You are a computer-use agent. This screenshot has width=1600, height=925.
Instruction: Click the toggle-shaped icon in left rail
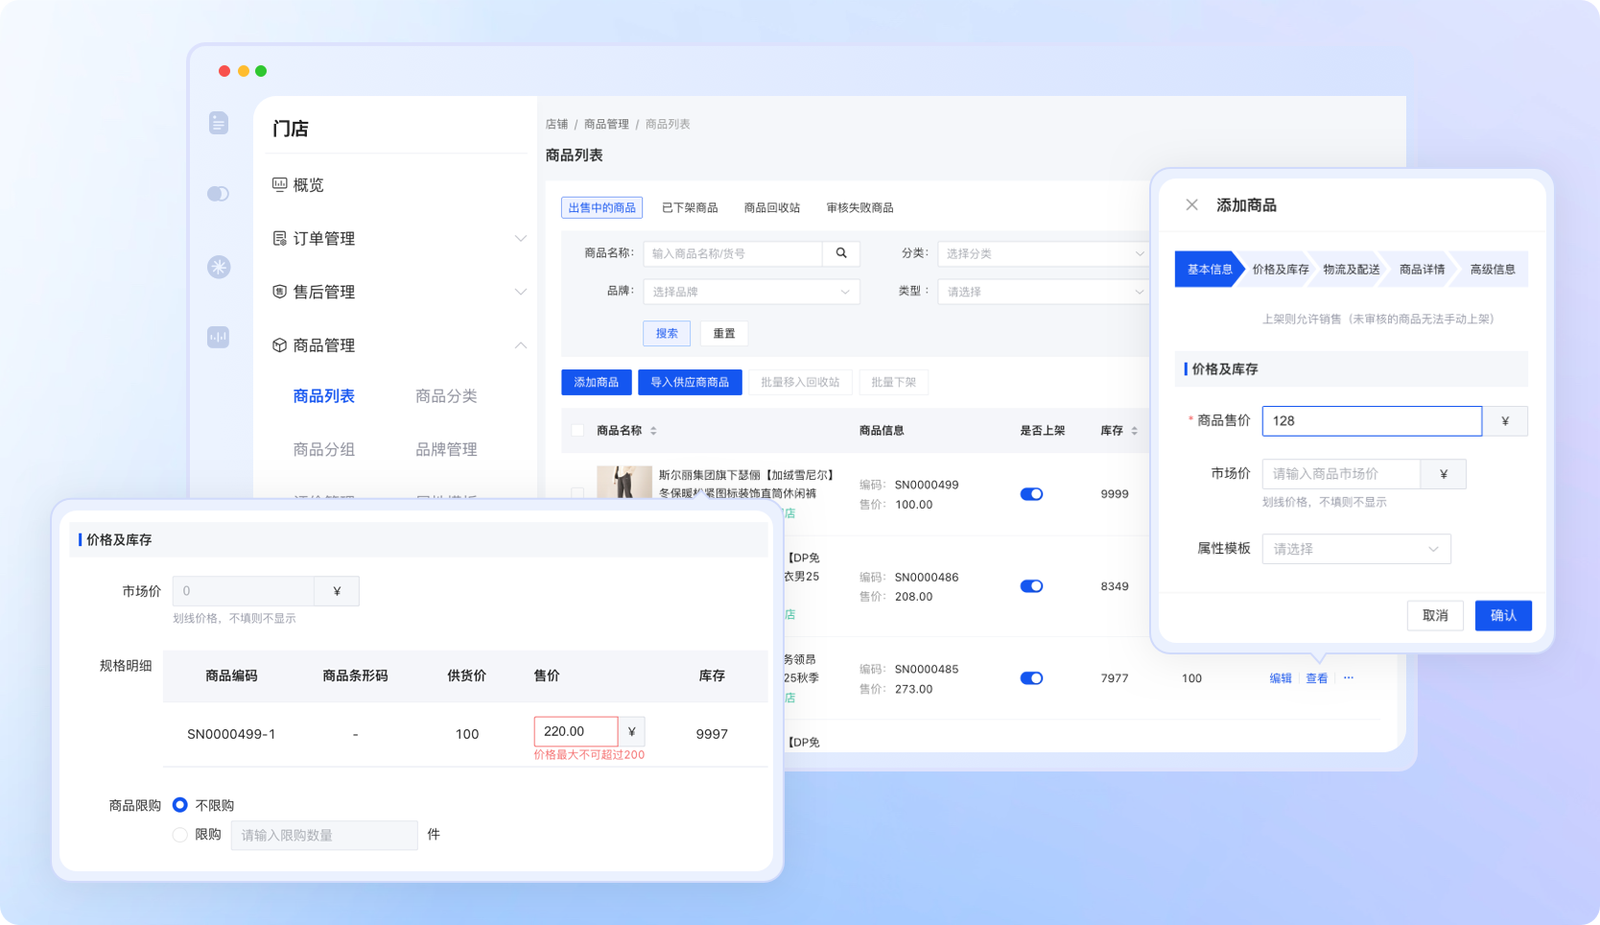[218, 194]
